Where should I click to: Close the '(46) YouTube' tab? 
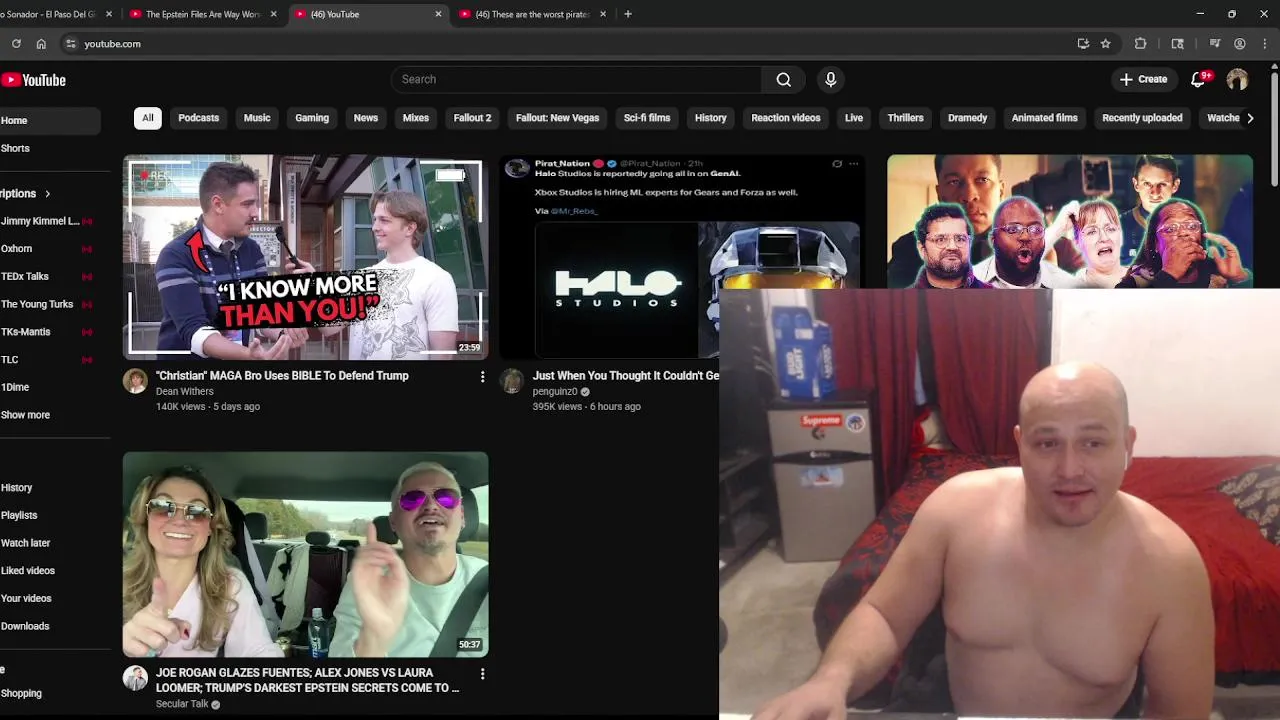point(438,14)
